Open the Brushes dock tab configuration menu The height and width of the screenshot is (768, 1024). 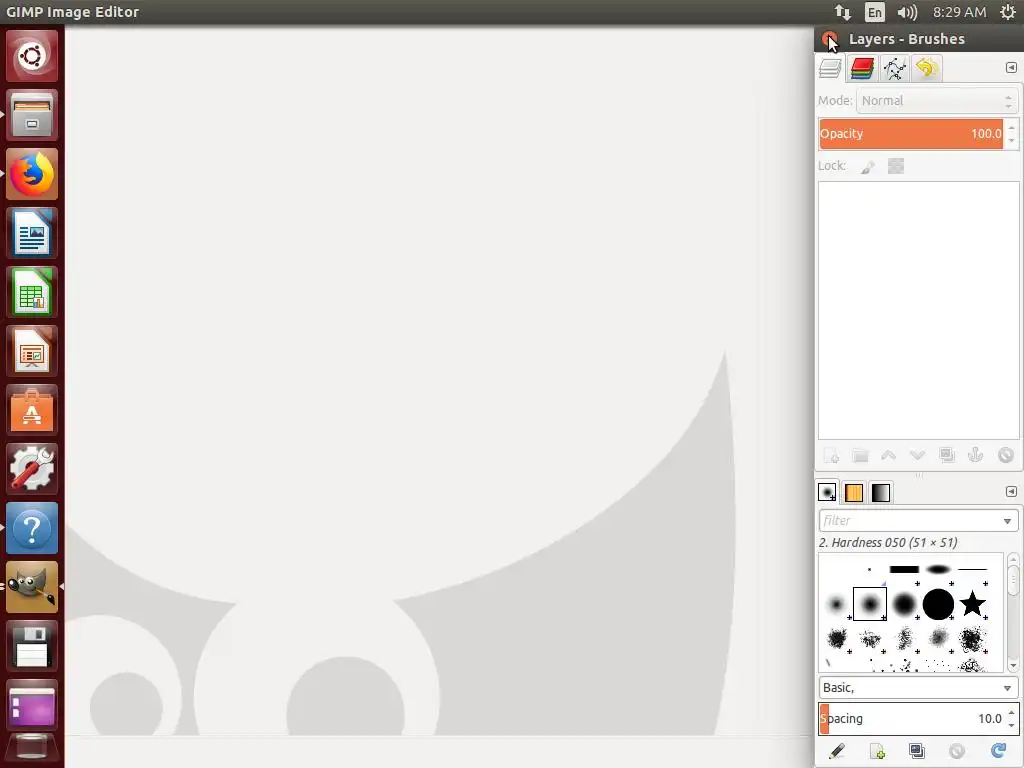coord(1011,491)
